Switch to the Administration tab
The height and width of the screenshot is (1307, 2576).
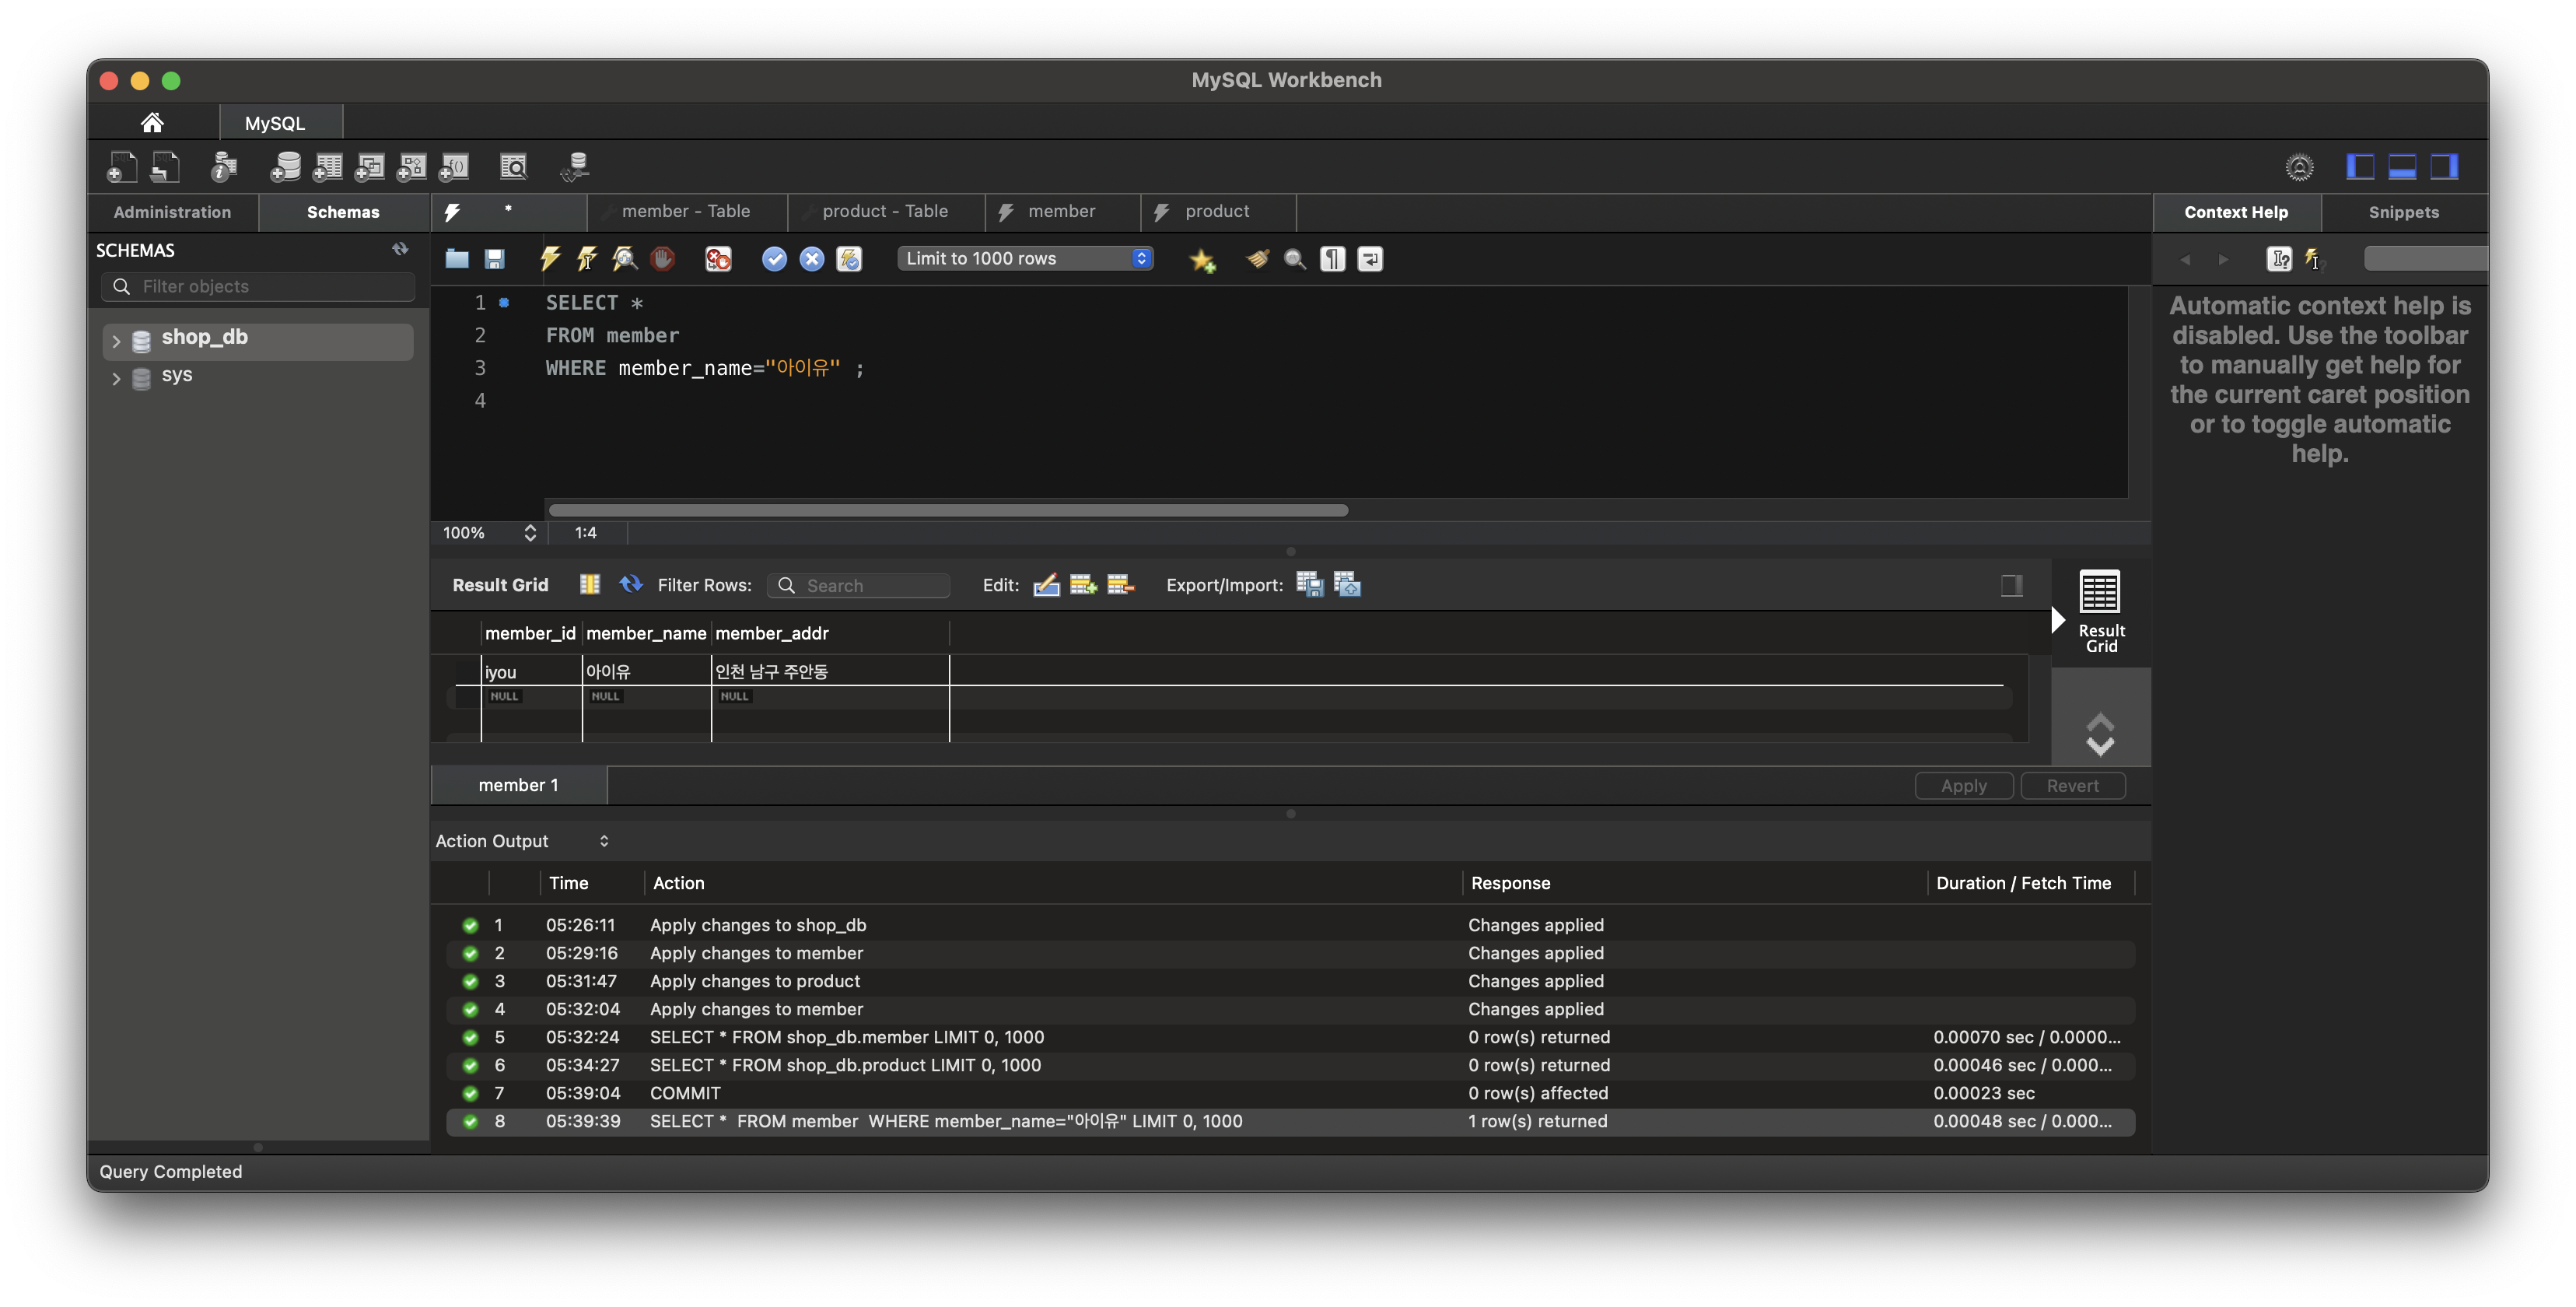[x=172, y=212]
